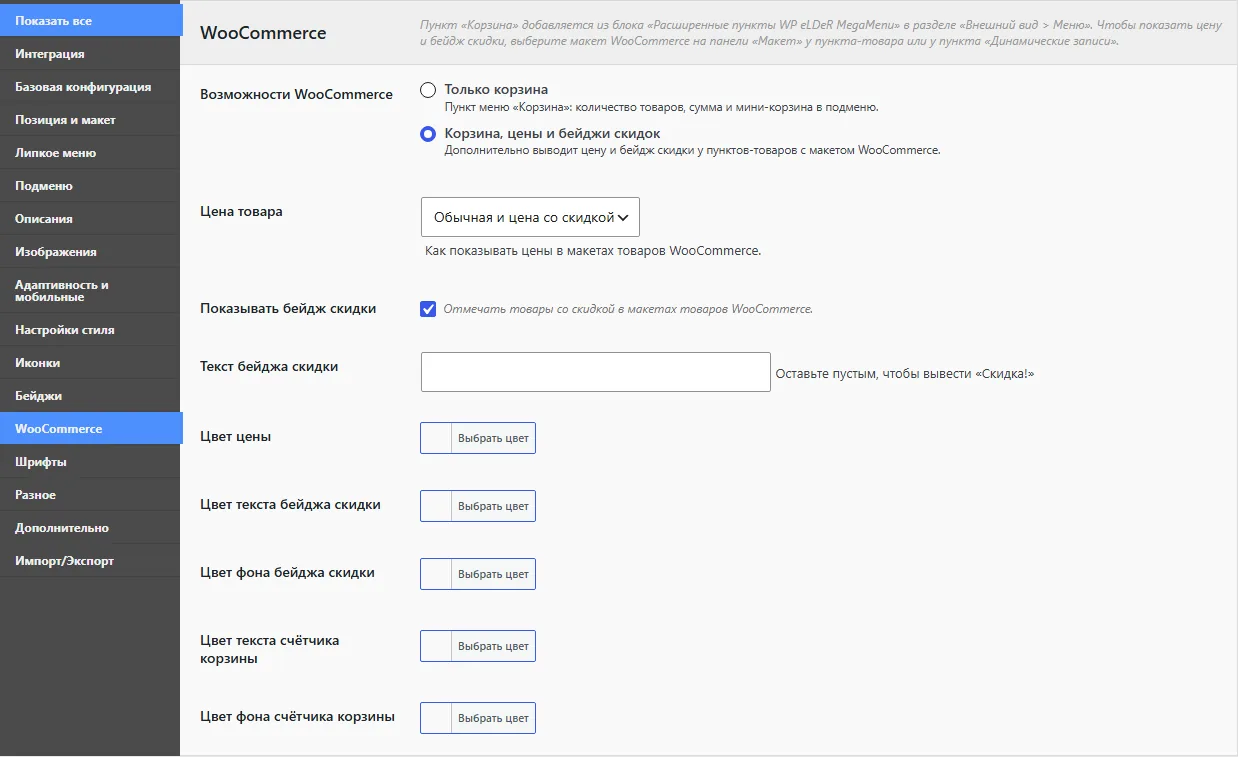Screen dimensions: 1238x757
Task: Click the Показывать бейдж скидки label
Action: [288, 309]
